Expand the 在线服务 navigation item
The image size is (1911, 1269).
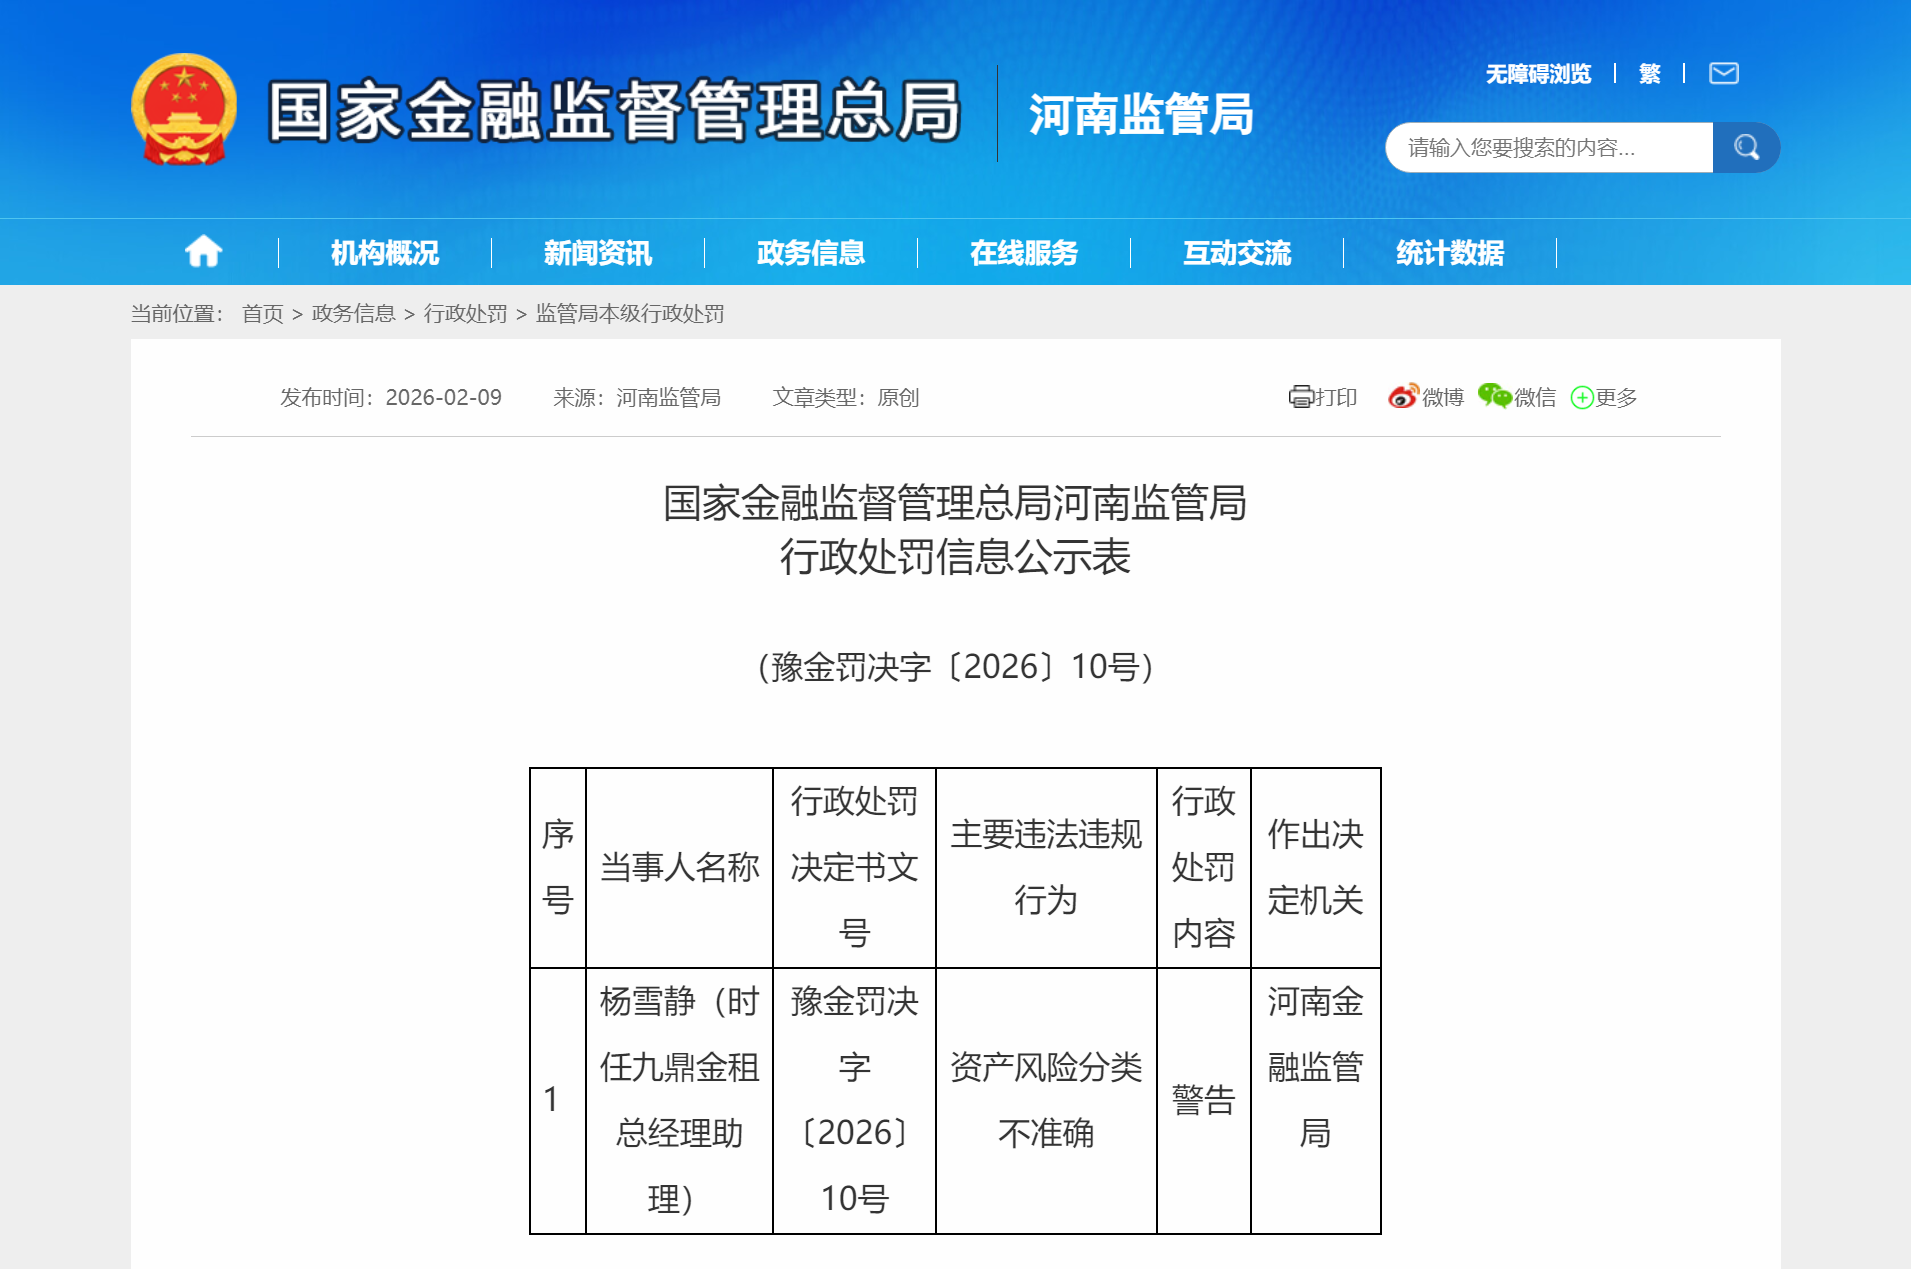pos(1024,253)
